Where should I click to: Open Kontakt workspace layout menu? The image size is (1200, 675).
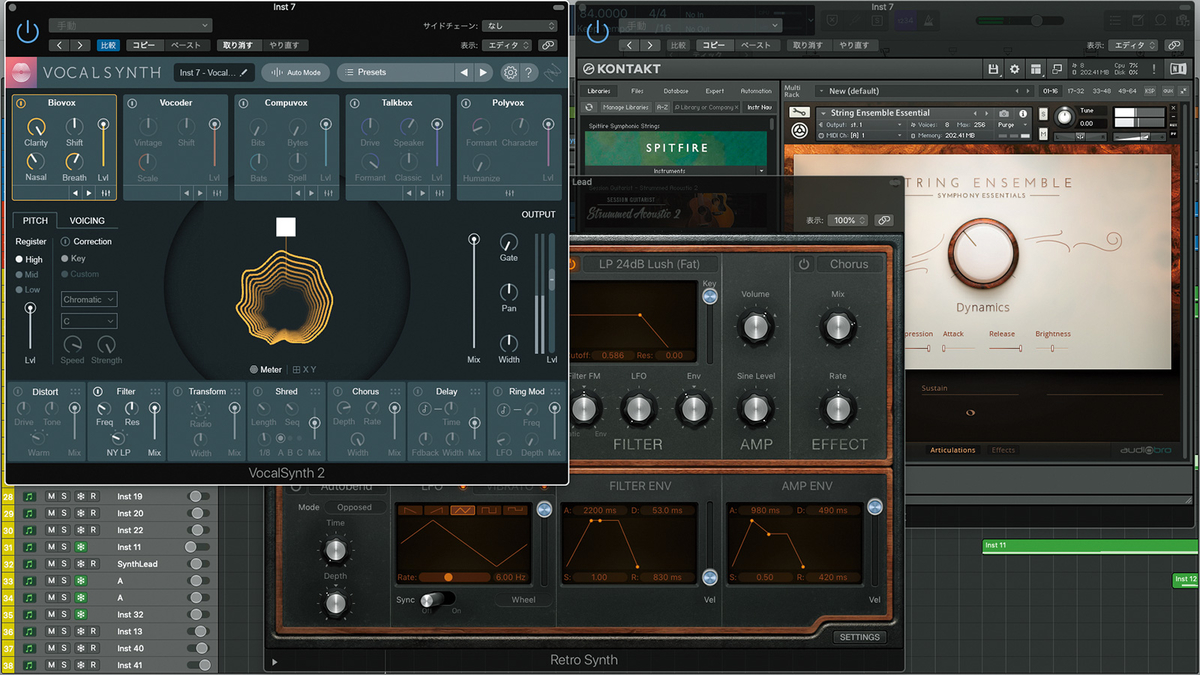[1037, 69]
